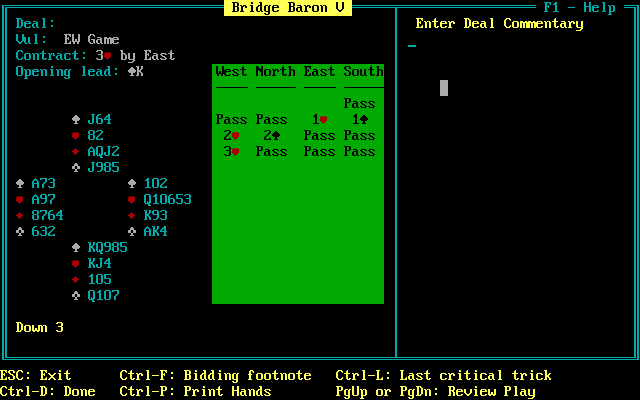Image resolution: width=640 pixels, height=400 pixels.
Task: Click West's heart holding A97
Action: [43, 200]
